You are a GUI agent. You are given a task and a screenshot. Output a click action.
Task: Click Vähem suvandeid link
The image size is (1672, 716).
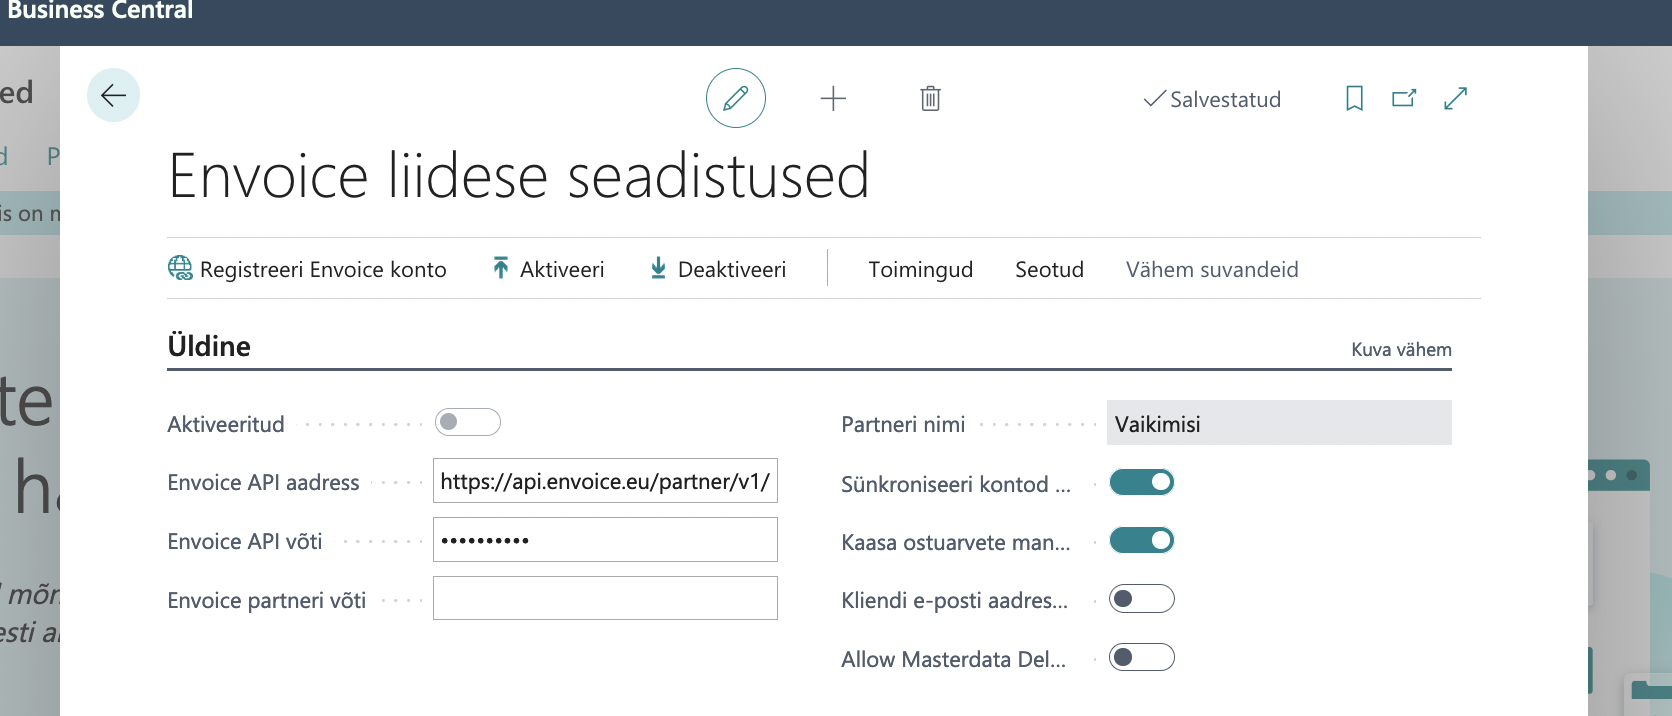point(1212,269)
